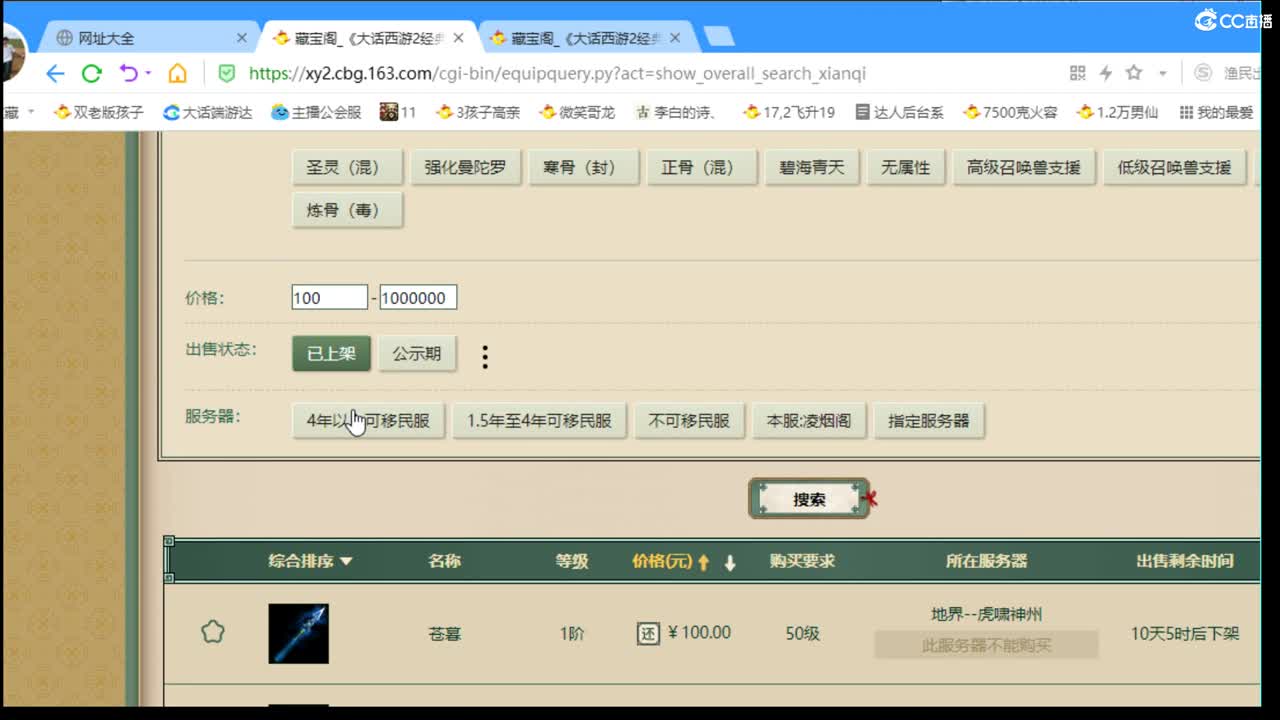Open a new browser tab
The width and height of the screenshot is (1280, 720).
719,37
